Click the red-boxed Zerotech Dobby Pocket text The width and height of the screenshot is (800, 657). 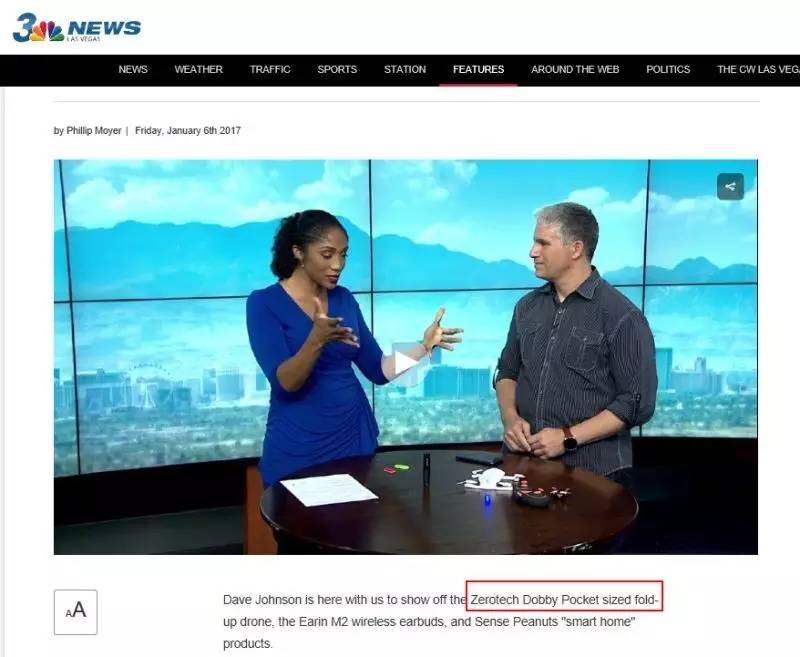coord(564,600)
